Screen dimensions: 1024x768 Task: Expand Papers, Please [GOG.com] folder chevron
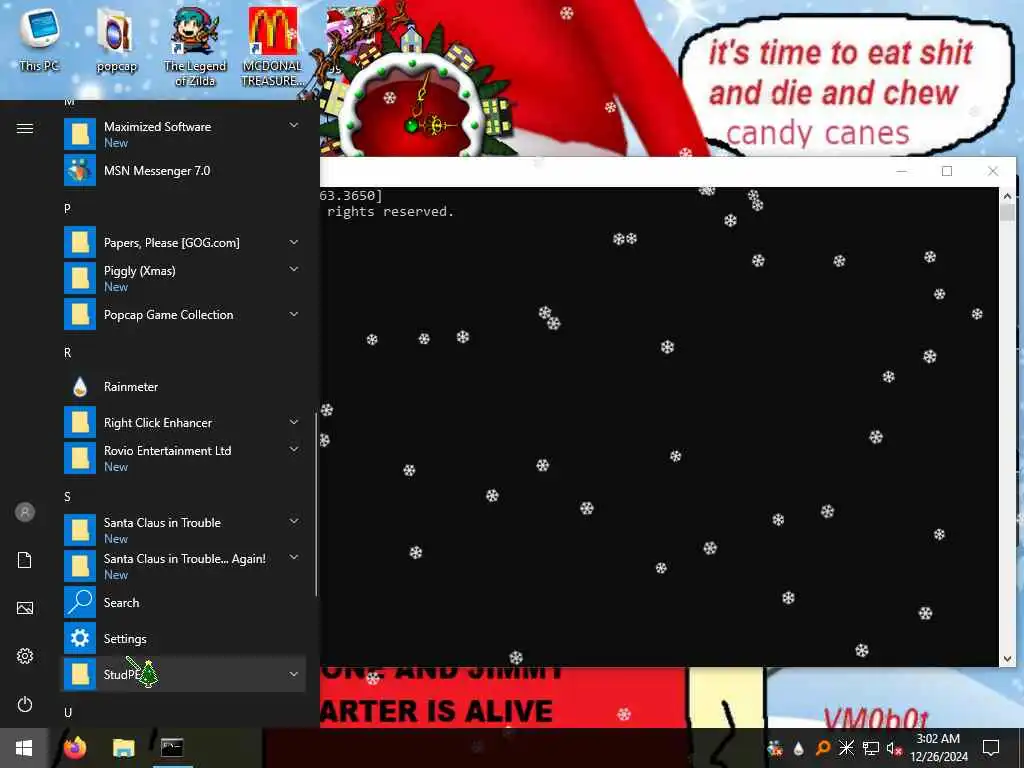pos(294,242)
